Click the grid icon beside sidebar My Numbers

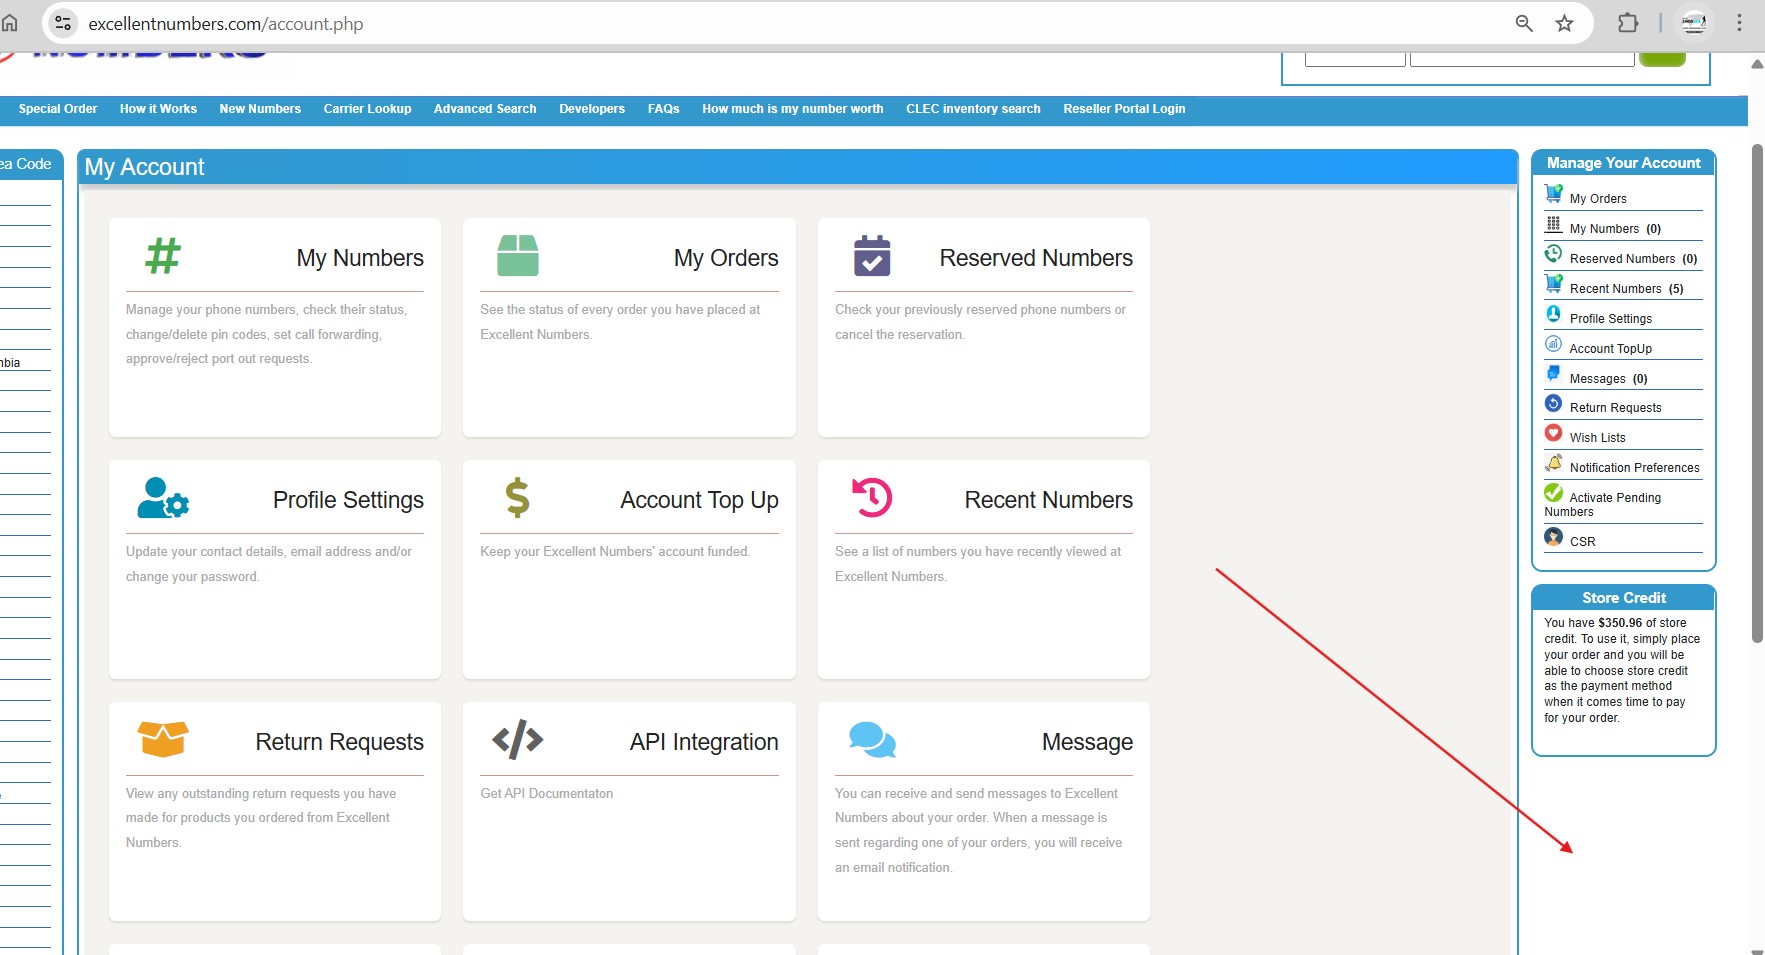(x=1553, y=224)
